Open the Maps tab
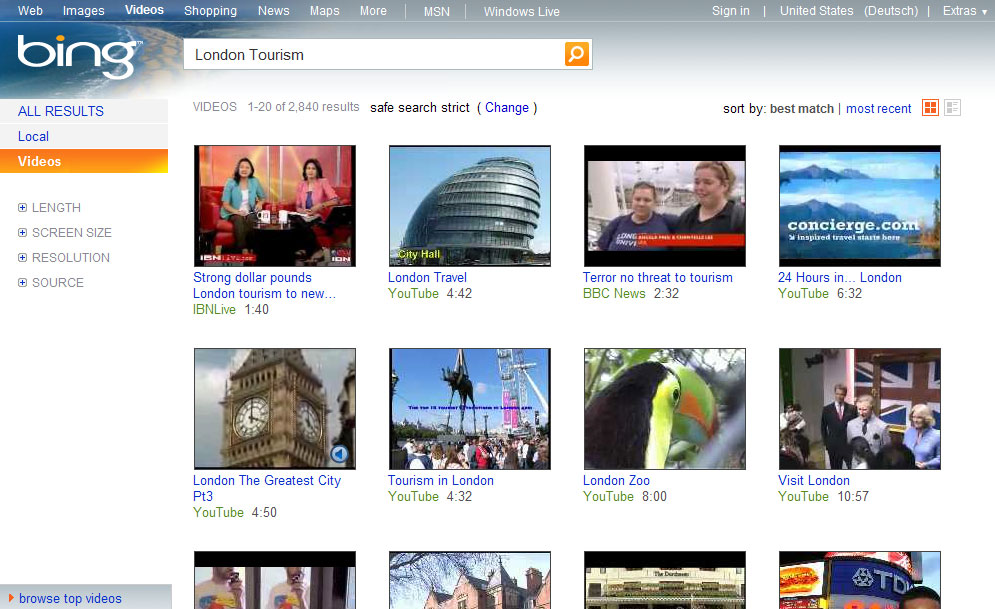This screenshot has width=995, height=609. pyautogui.click(x=324, y=11)
